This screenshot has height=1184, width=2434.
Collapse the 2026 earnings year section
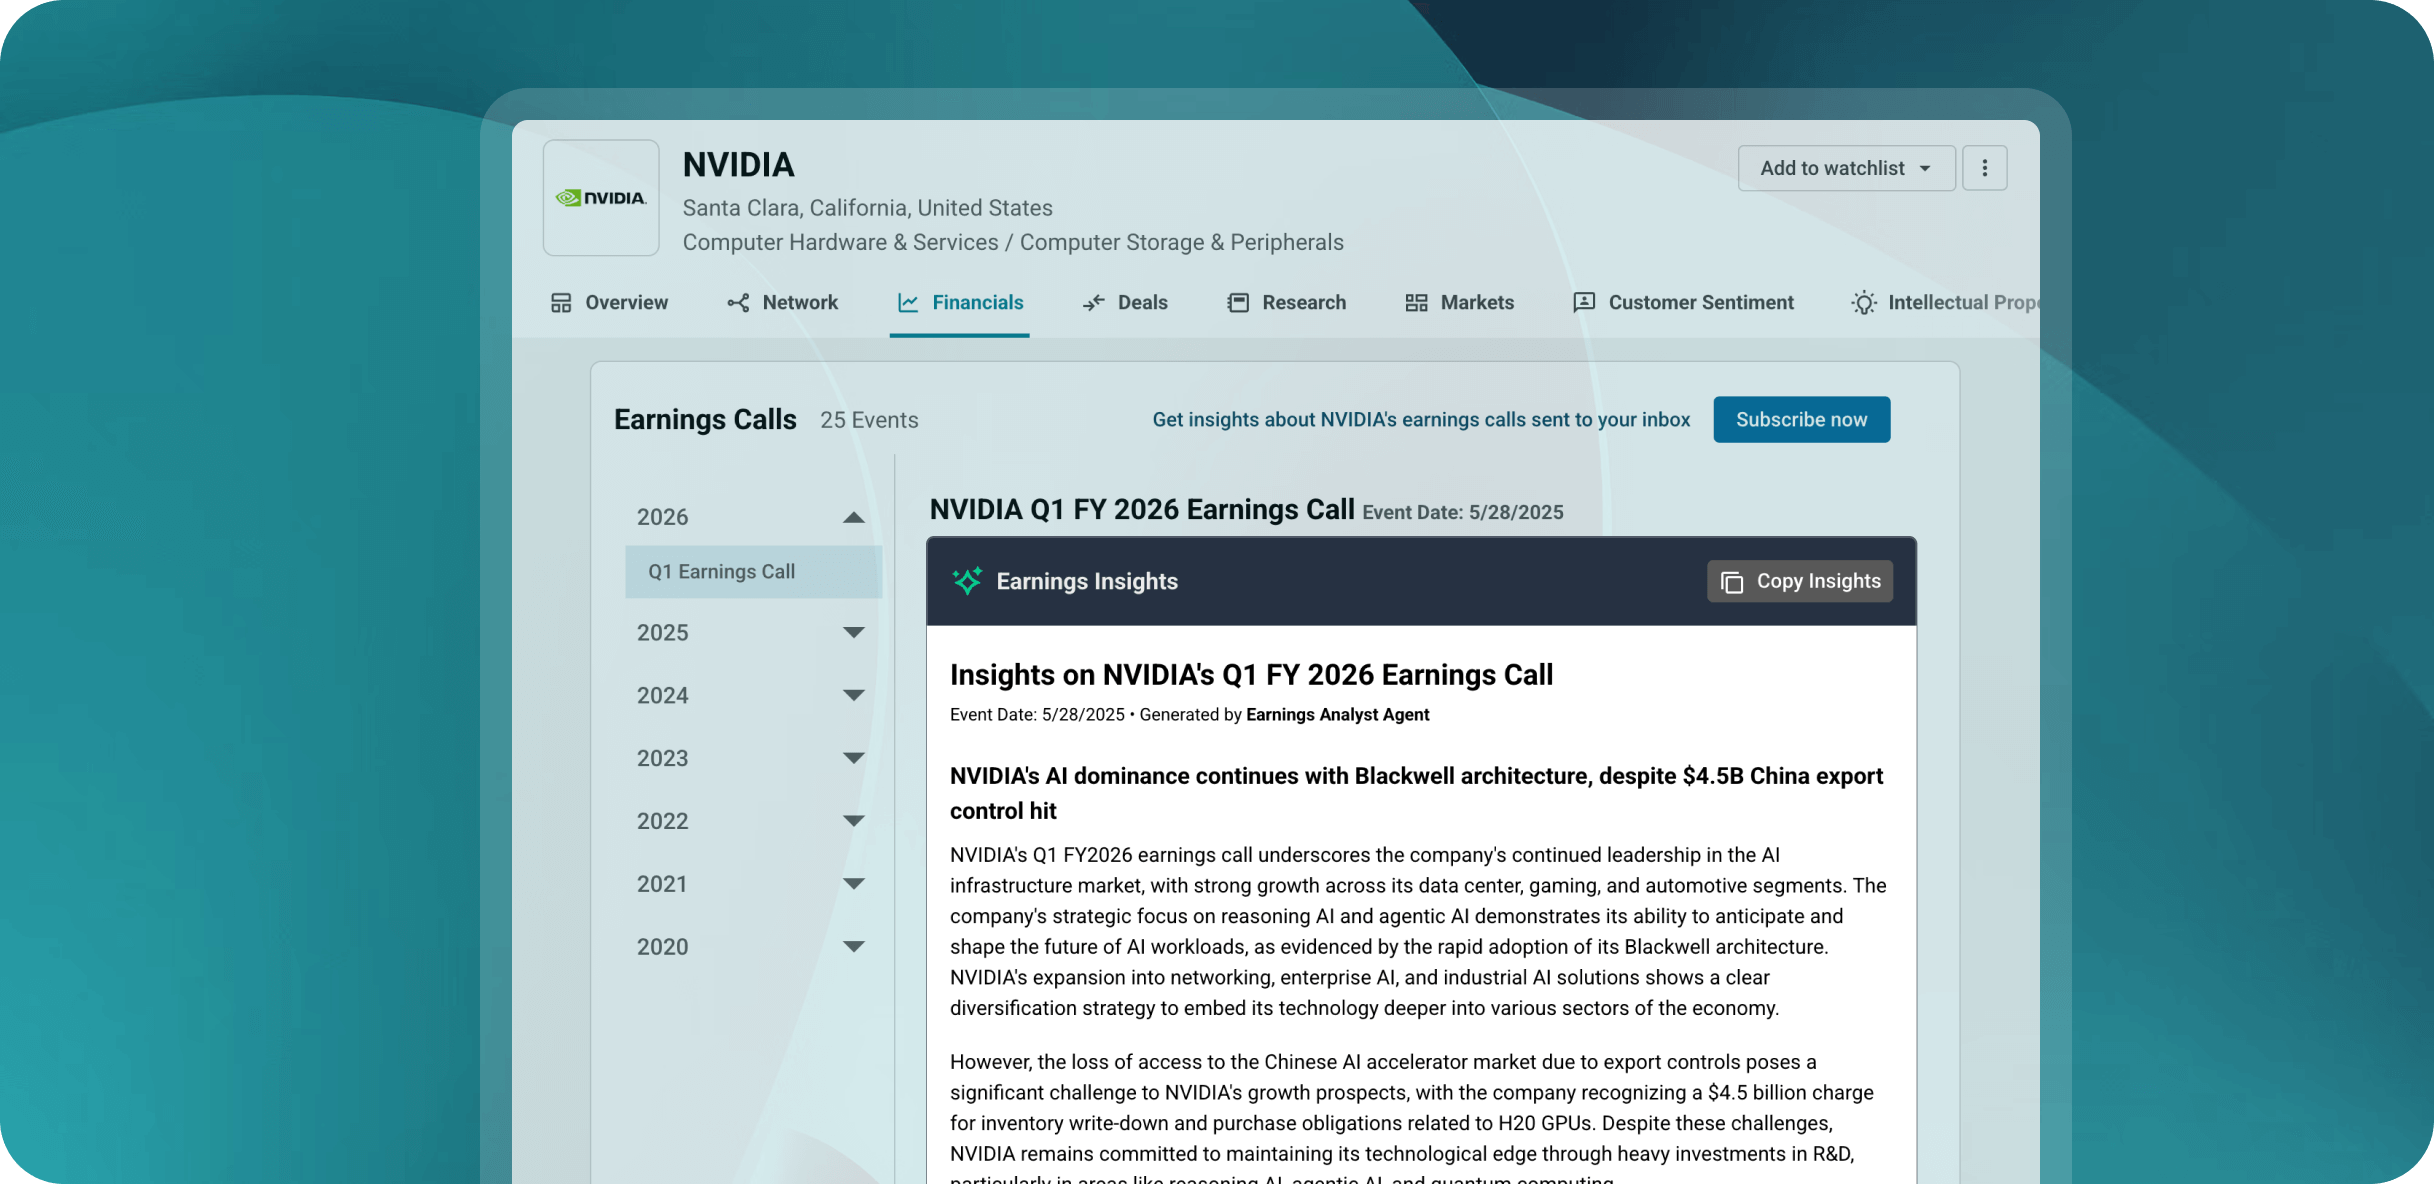[x=853, y=517]
